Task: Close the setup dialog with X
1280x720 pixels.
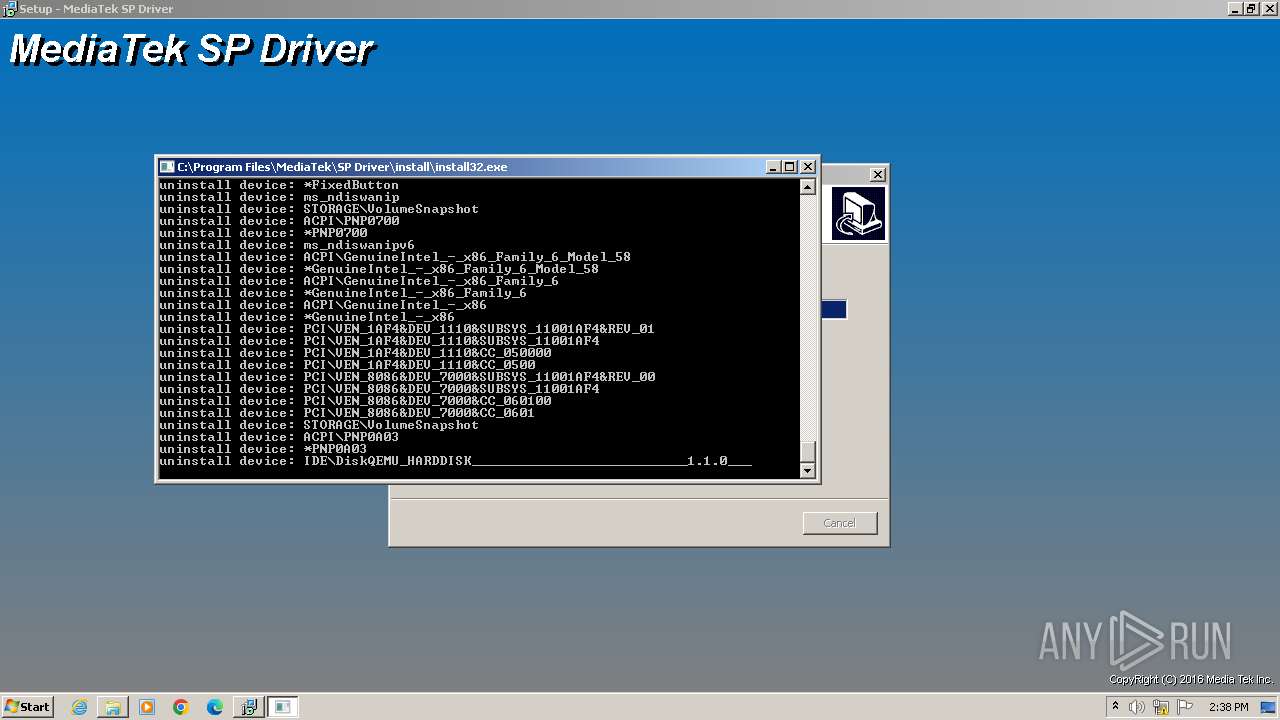Action: pyautogui.click(x=877, y=174)
